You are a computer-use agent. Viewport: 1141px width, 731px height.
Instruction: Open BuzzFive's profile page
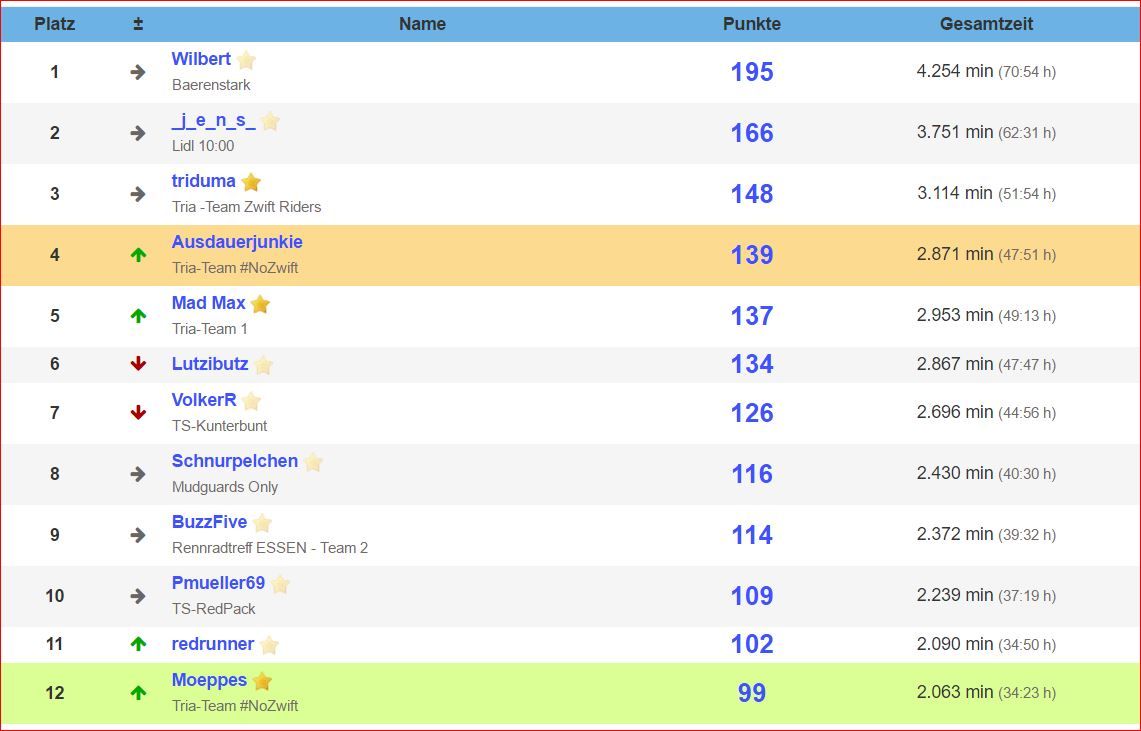coord(209,522)
